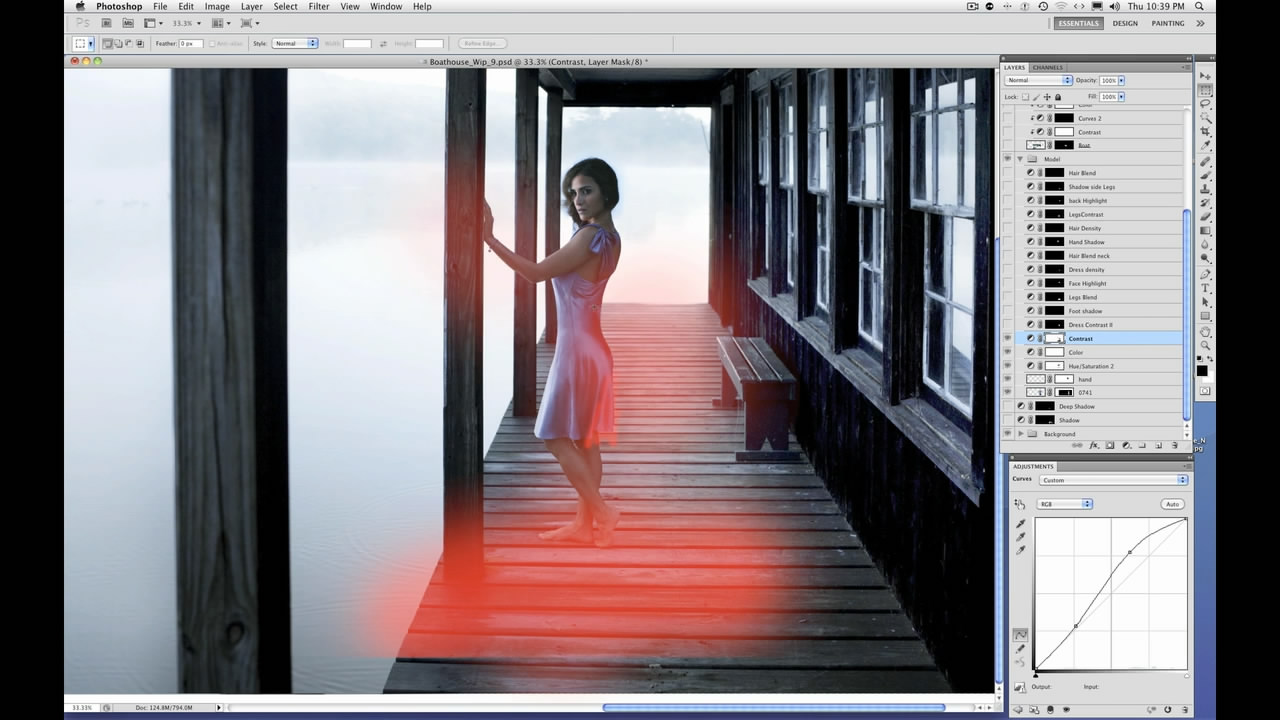Image resolution: width=1280 pixels, height=720 pixels.
Task: Select the Rectangular Marquee tool in toolbox
Action: [1205, 90]
